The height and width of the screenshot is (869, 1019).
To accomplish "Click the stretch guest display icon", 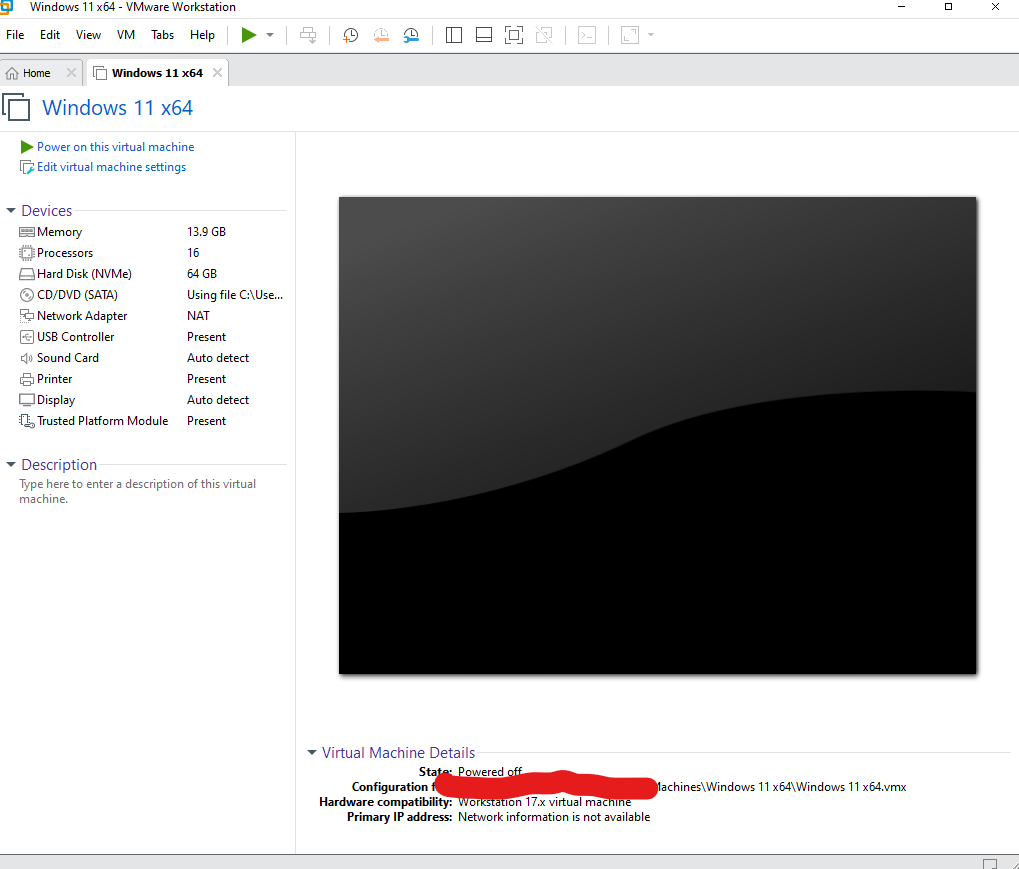I will (630, 35).
